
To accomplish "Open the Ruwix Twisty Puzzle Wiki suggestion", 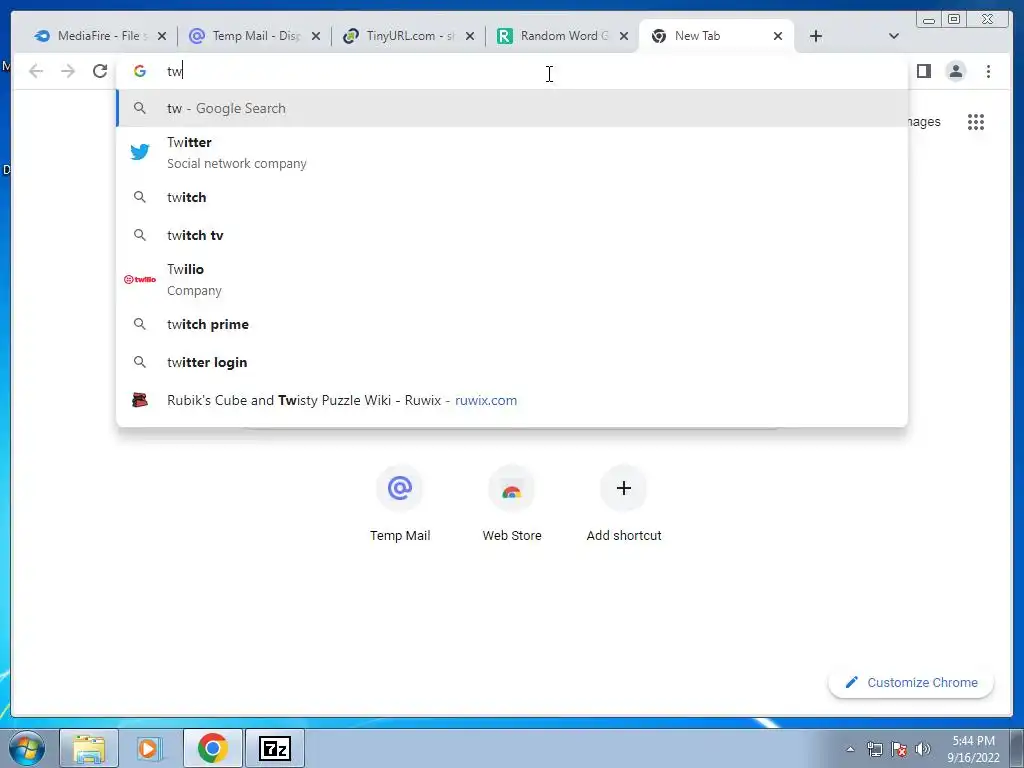I will pos(512,400).
